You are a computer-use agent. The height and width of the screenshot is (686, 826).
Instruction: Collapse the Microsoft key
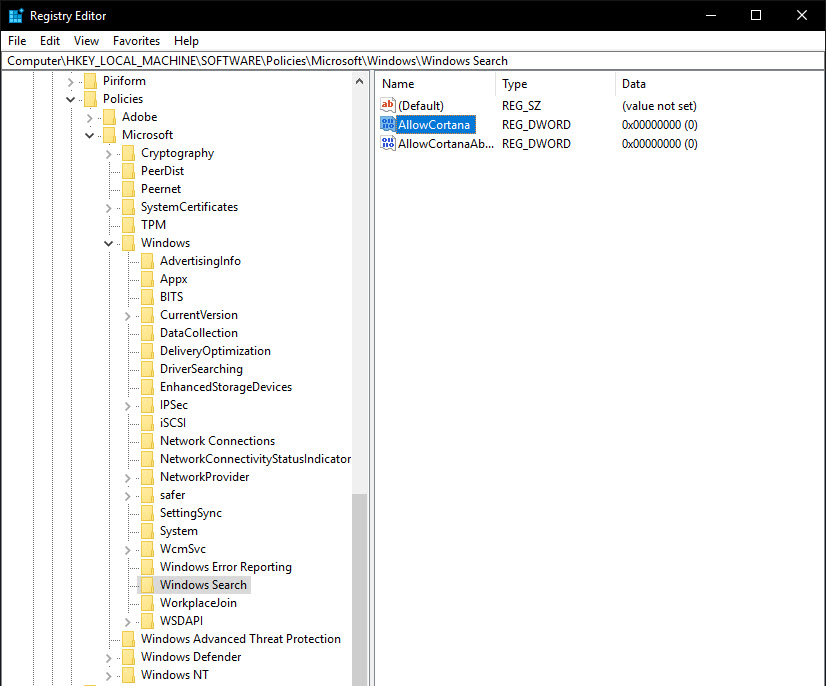(x=90, y=135)
